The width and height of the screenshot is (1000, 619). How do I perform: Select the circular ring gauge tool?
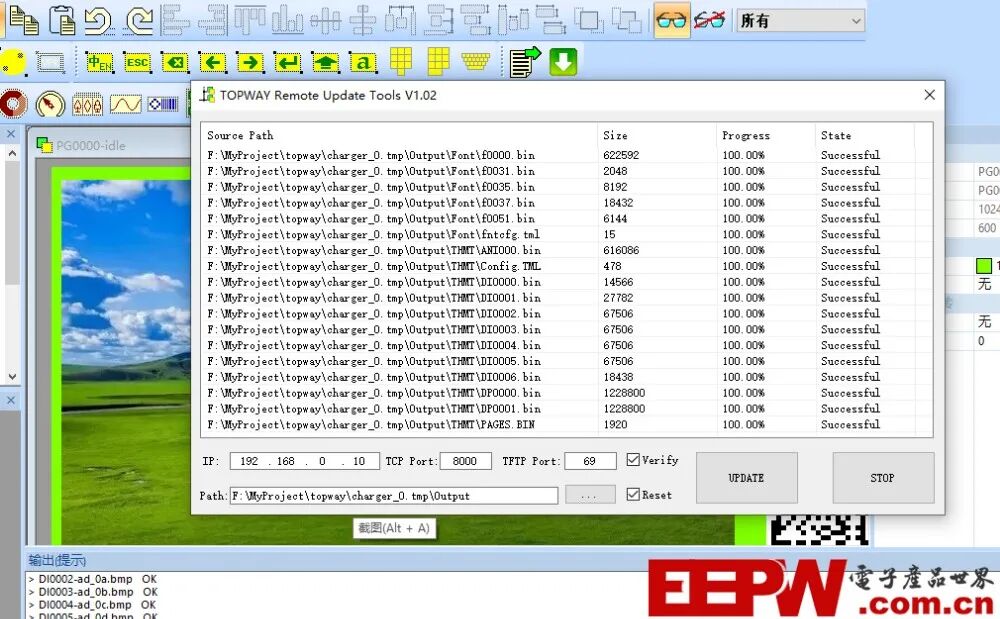13,103
